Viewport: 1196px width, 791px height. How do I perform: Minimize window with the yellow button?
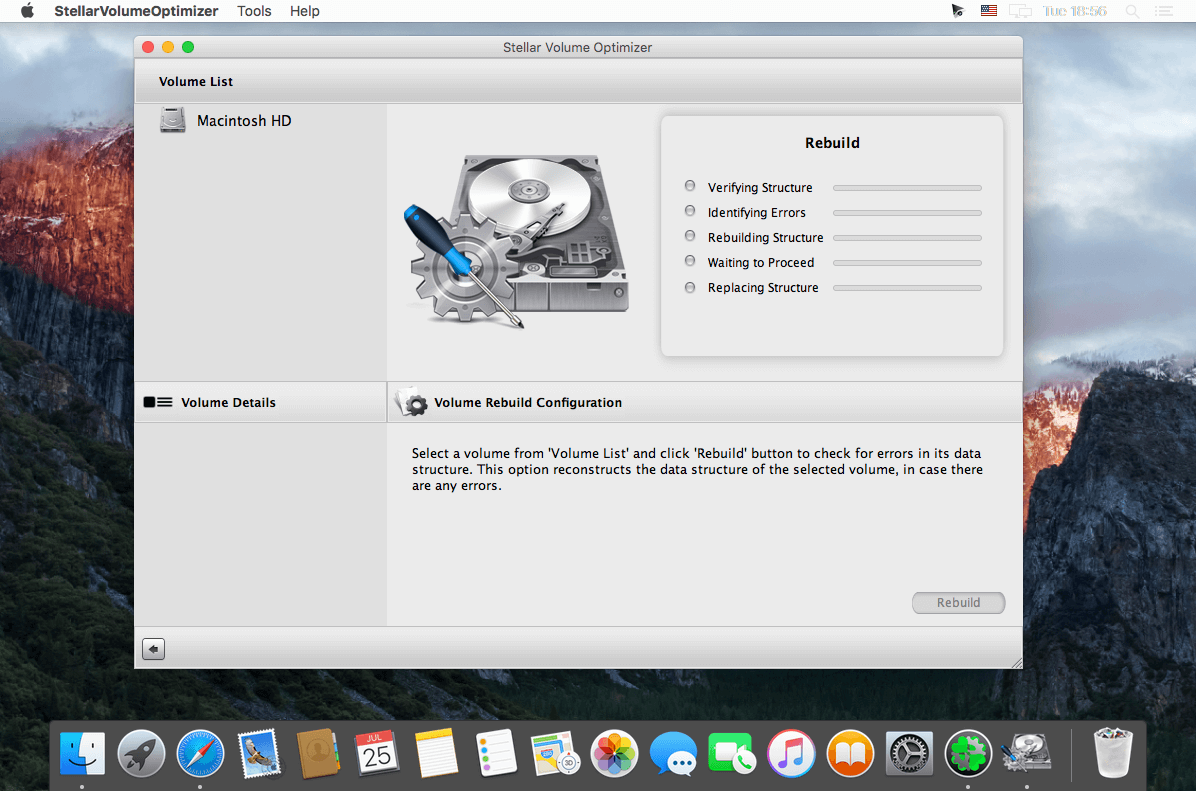(168, 47)
